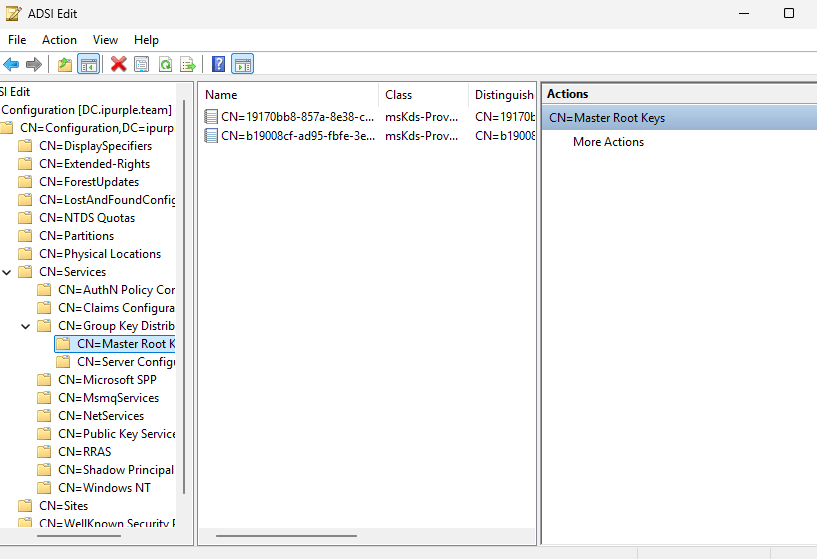Click the green Refresh icon
The width and height of the screenshot is (817, 559).
(165, 64)
